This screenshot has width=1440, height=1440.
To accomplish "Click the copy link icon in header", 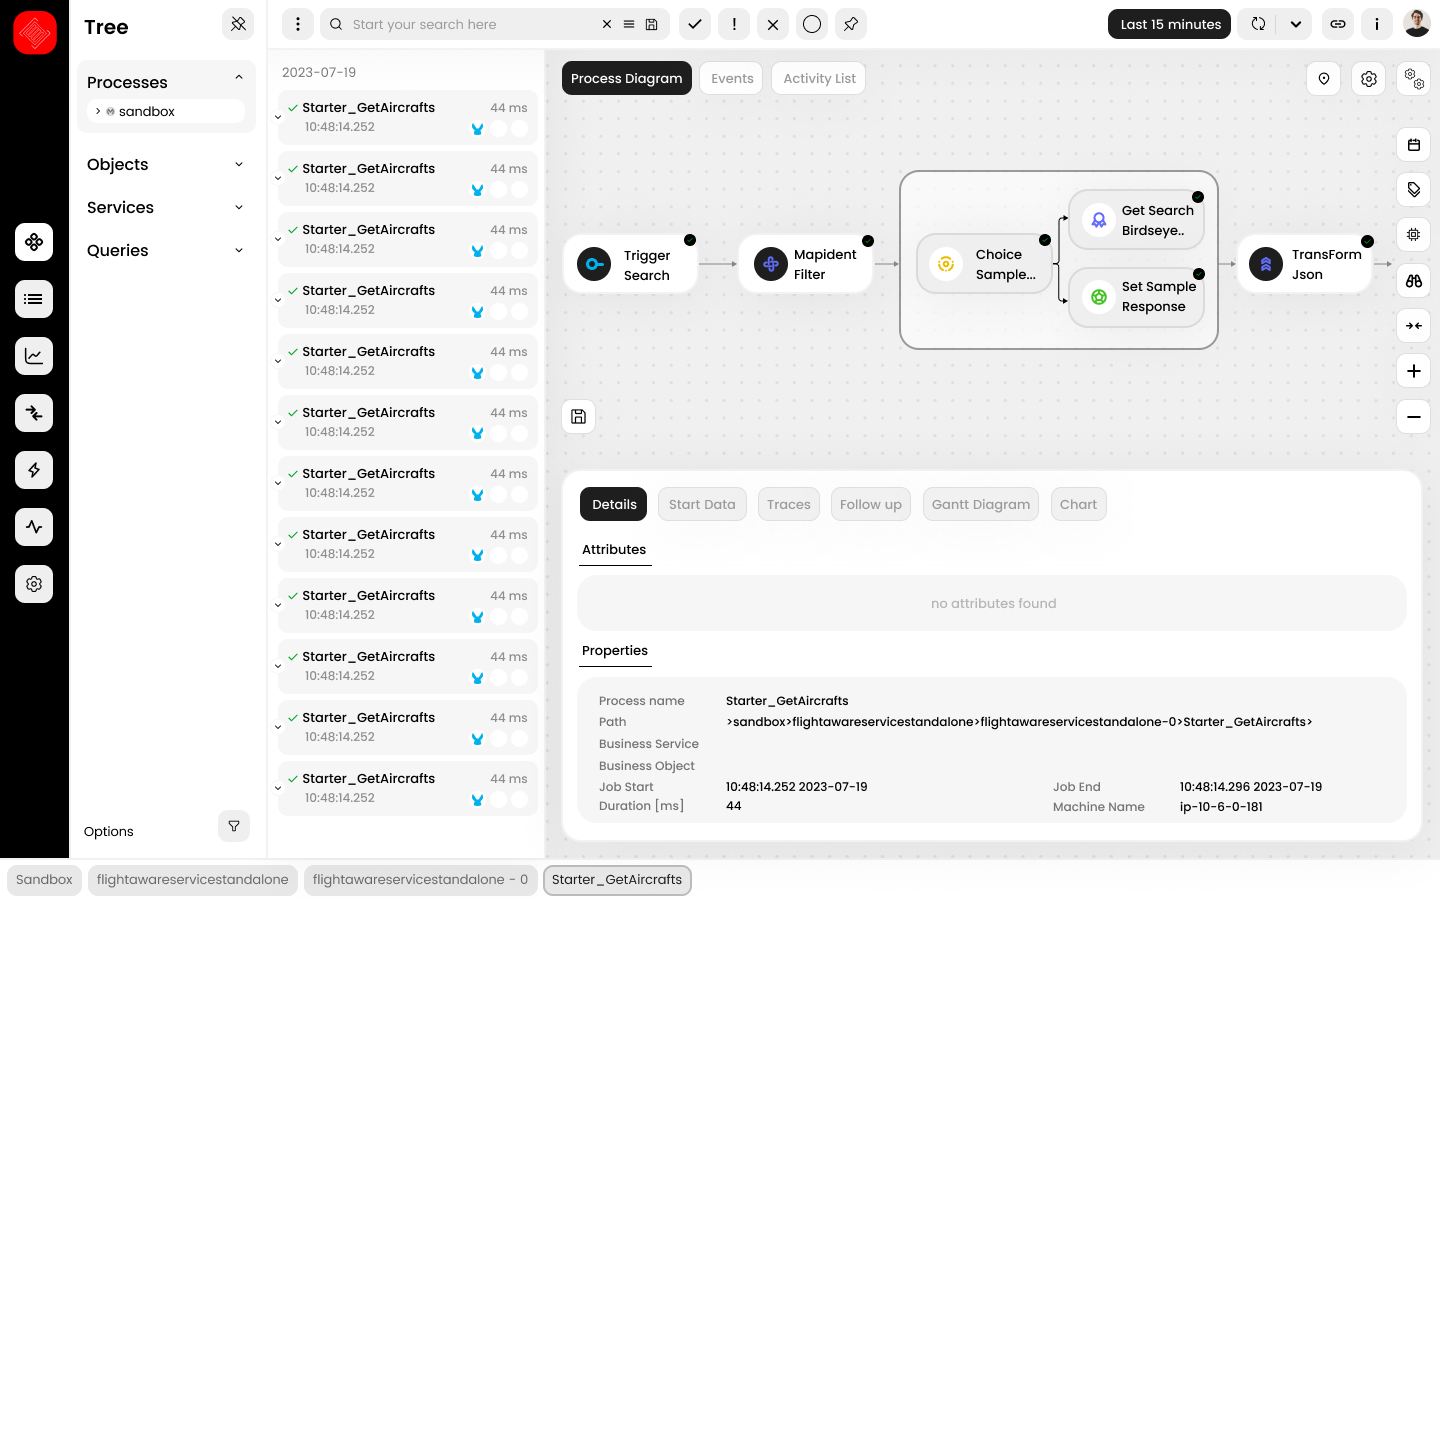I will pyautogui.click(x=1338, y=24).
